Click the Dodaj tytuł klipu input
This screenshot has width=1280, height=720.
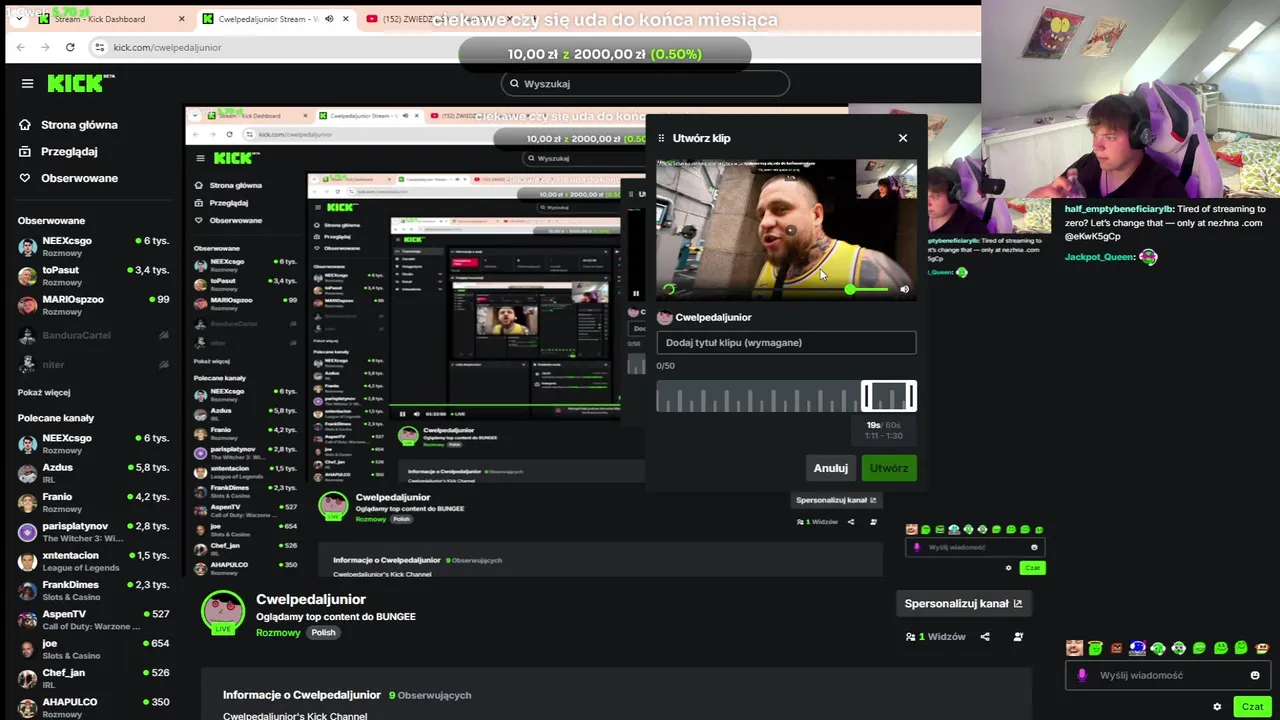pyautogui.click(x=786, y=342)
